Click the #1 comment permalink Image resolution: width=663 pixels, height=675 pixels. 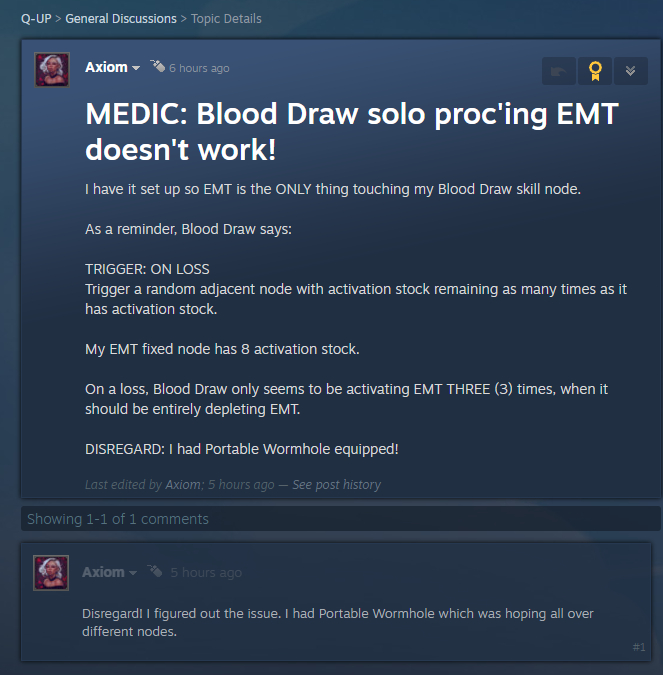[x=639, y=647]
